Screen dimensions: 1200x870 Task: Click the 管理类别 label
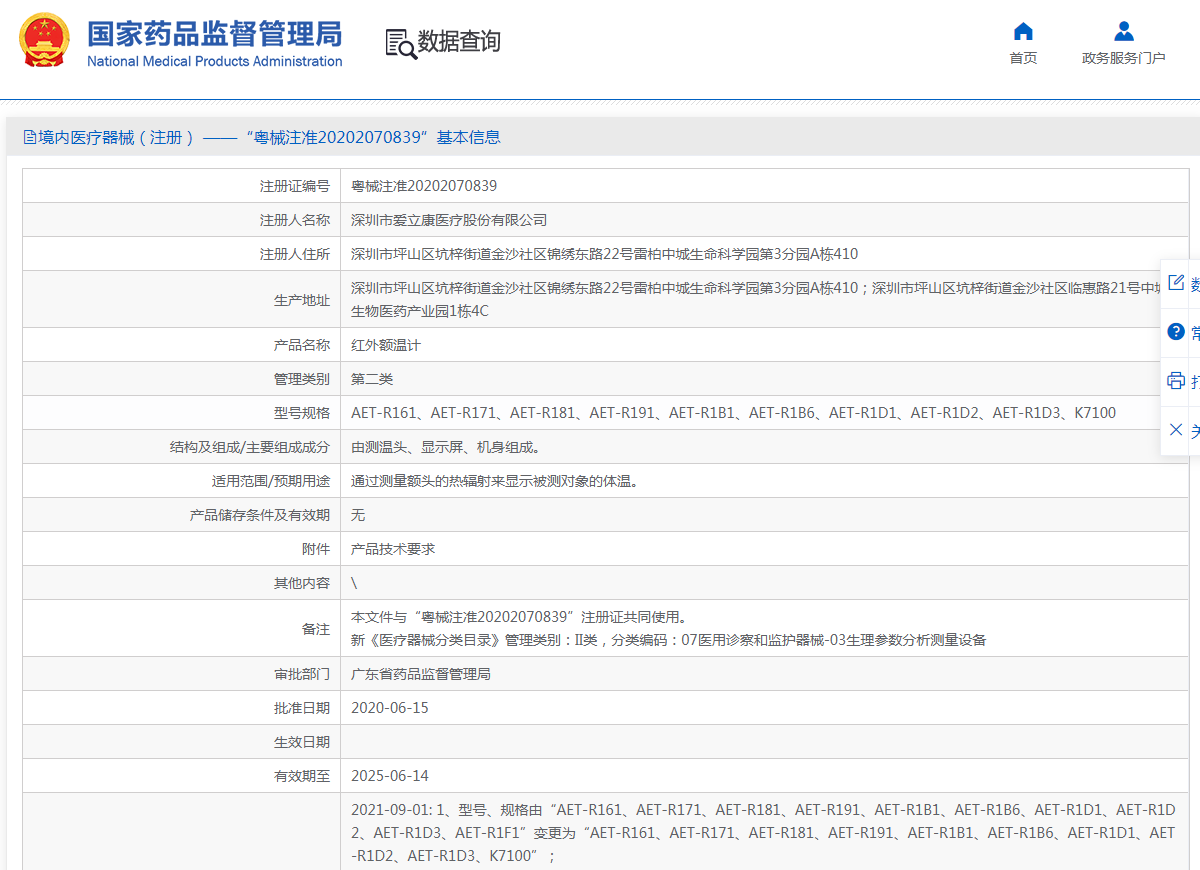[x=302, y=379]
